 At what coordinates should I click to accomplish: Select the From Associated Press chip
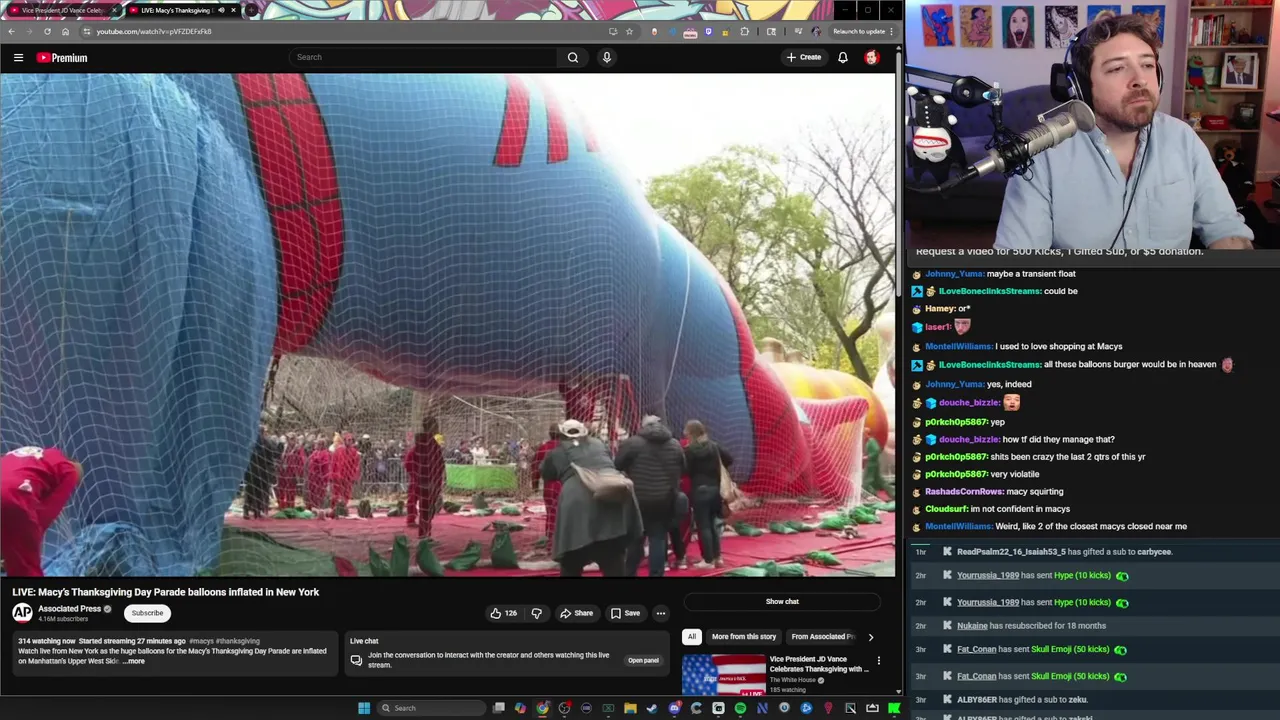[x=822, y=636]
